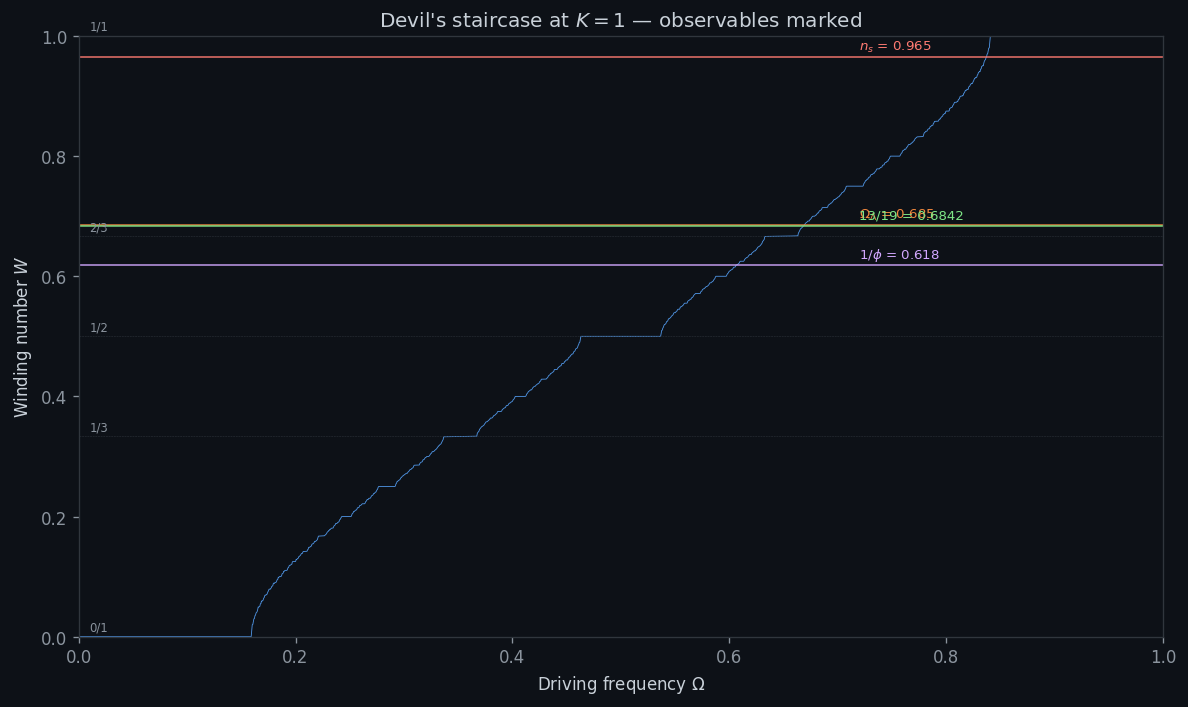The image size is (1188, 707).
Task: Click the 0.8 tick on the y-axis
Action: coord(56,157)
